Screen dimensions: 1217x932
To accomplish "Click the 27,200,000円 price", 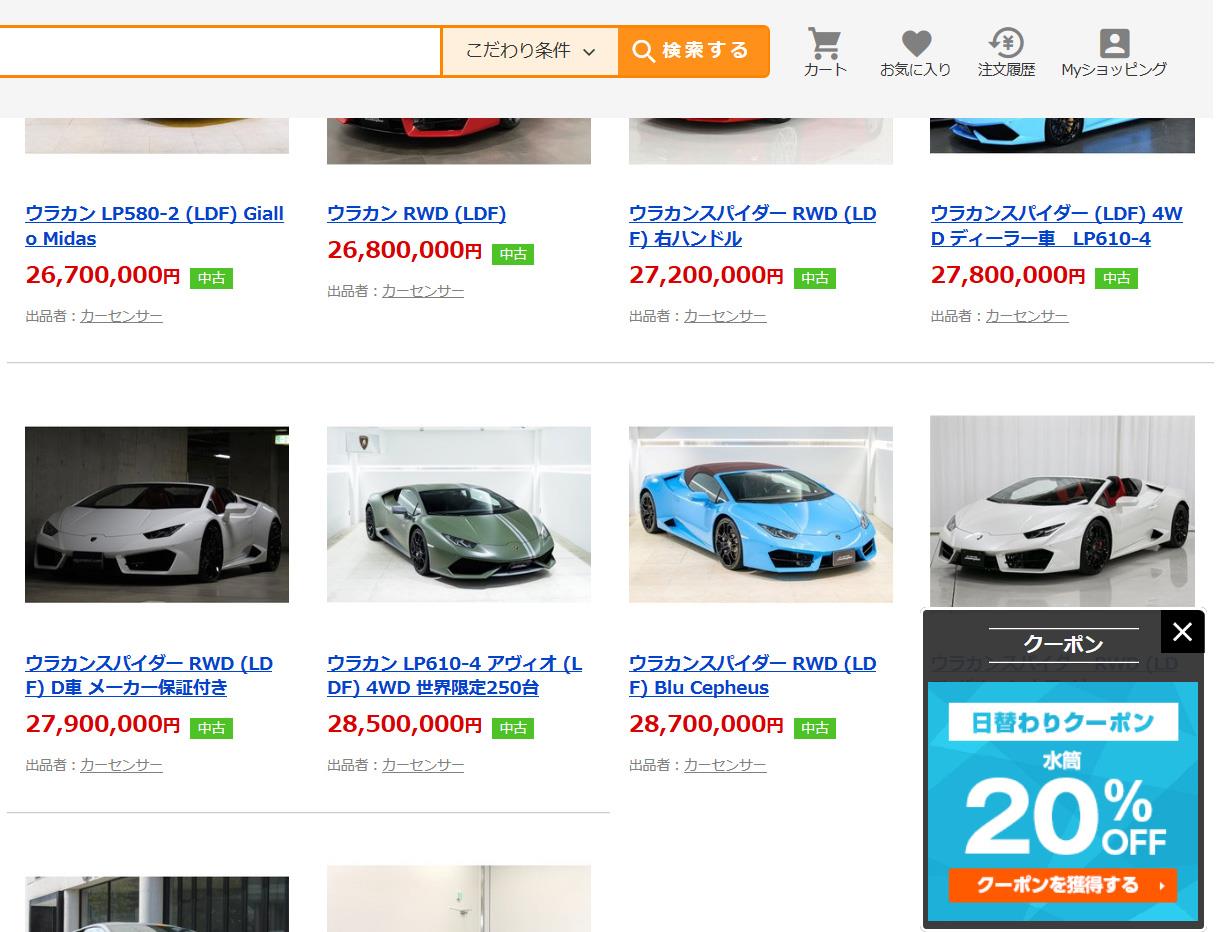I will (707, 275).
